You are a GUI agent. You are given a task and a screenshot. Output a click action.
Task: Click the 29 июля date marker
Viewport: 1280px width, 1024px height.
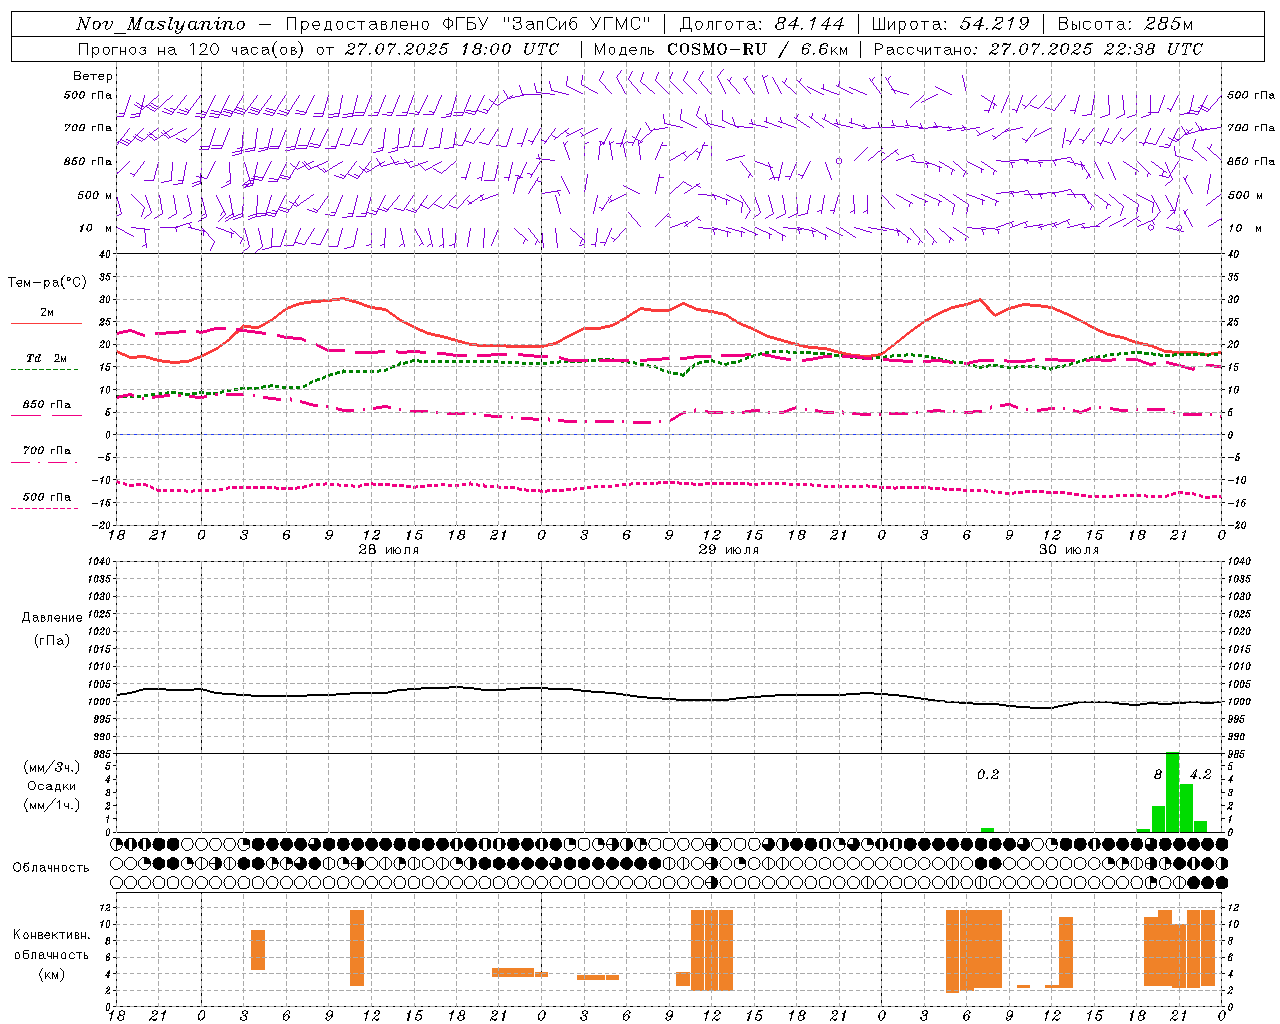(728, 550)
